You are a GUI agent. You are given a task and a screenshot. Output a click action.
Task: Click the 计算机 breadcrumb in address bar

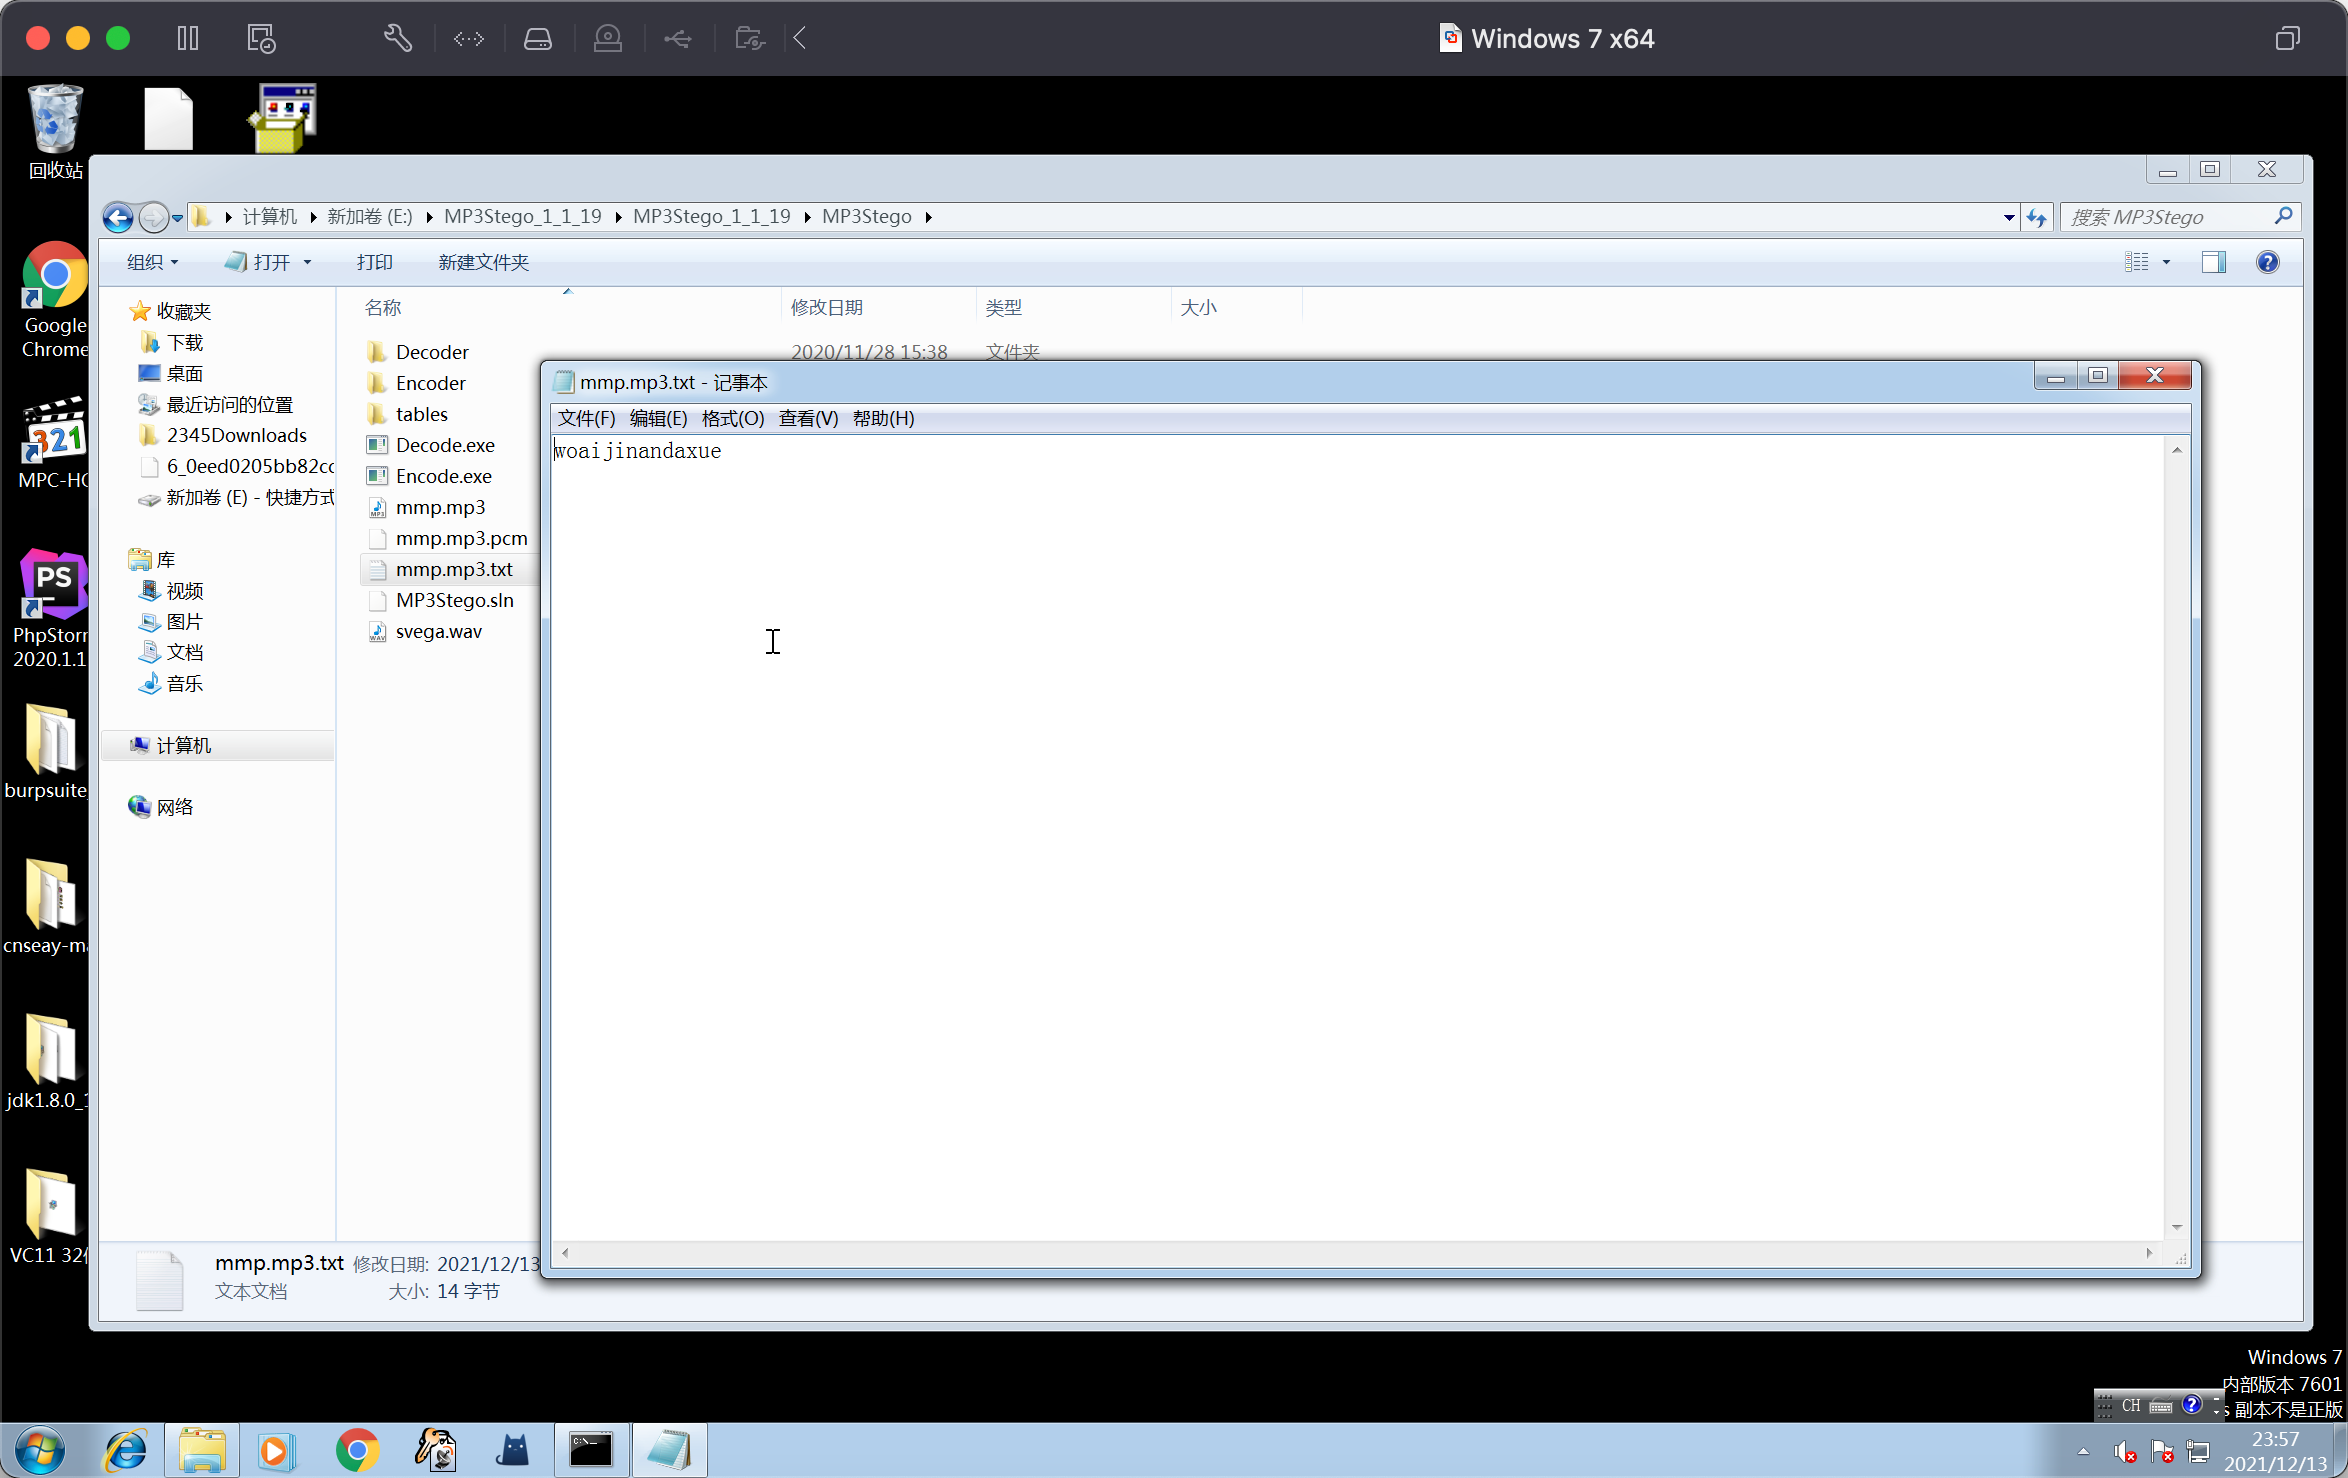[269, 217]
